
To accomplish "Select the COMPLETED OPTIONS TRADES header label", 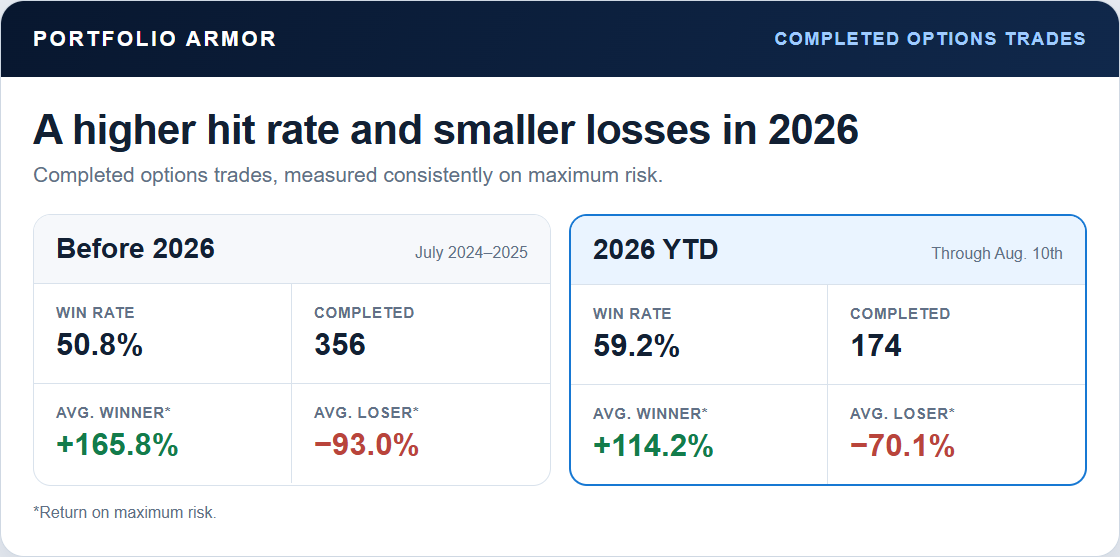I will tap(930, 39).
